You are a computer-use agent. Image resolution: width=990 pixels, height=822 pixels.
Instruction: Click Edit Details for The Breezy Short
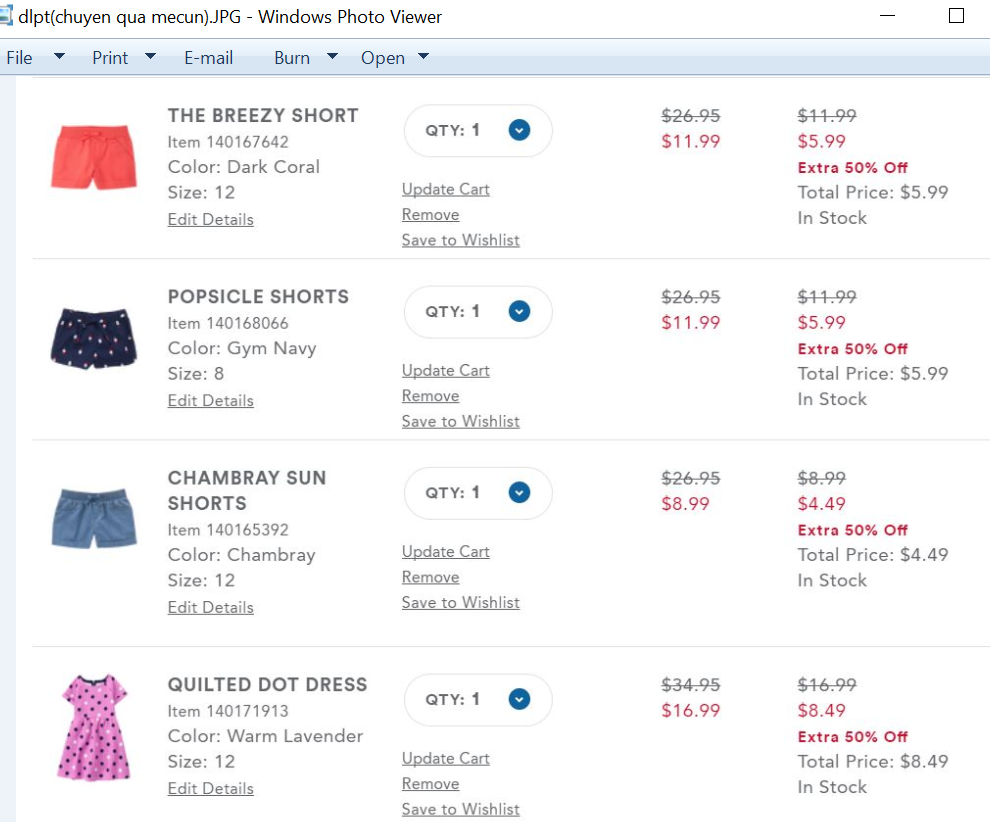[x=210, y=219]
